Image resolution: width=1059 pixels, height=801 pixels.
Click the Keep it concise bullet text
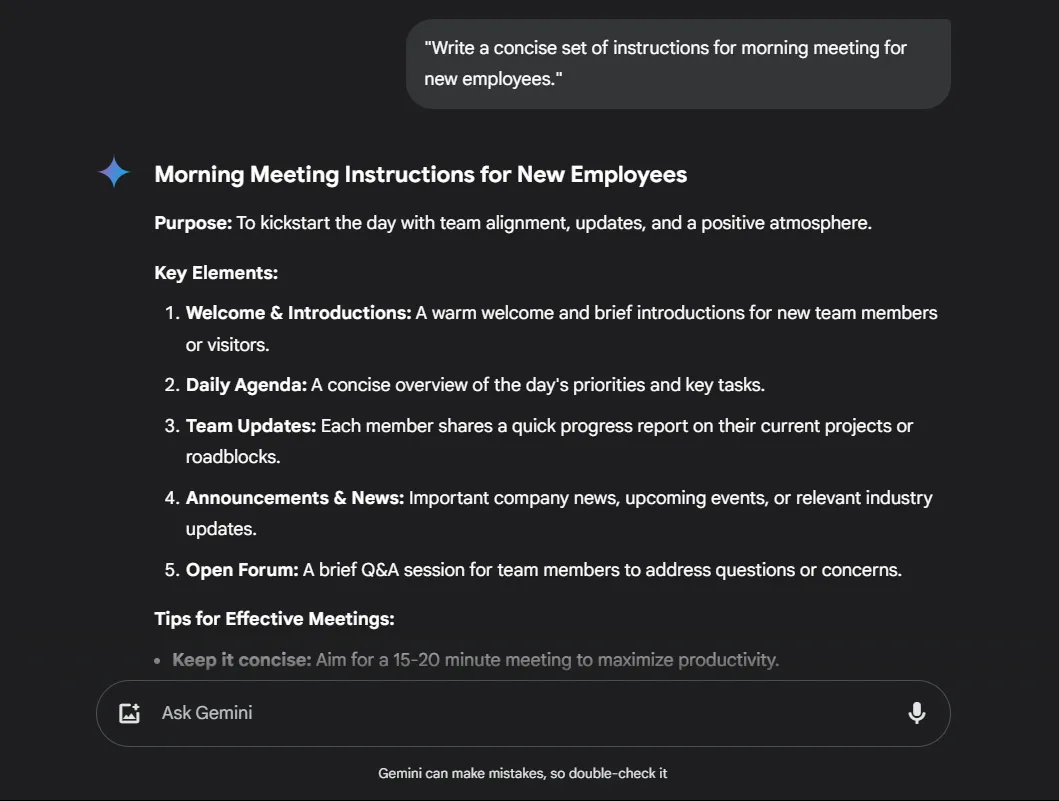point(242,660)
